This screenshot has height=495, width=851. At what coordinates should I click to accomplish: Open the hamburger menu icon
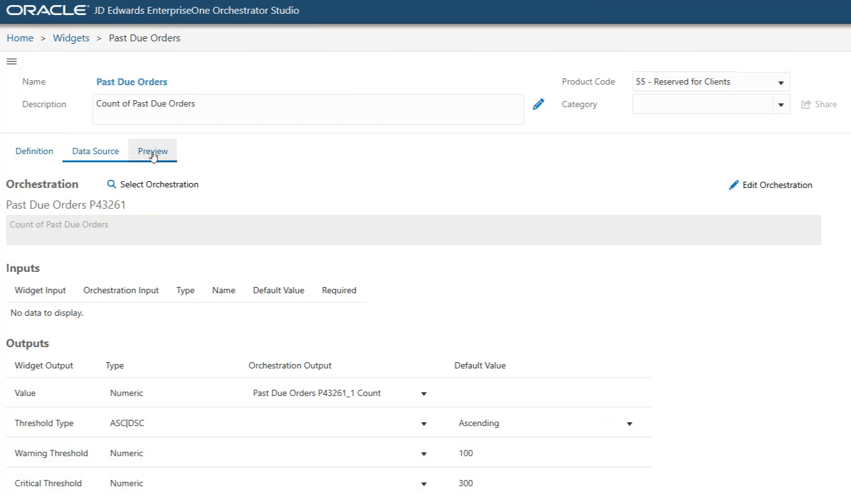(x=11, y=61)
